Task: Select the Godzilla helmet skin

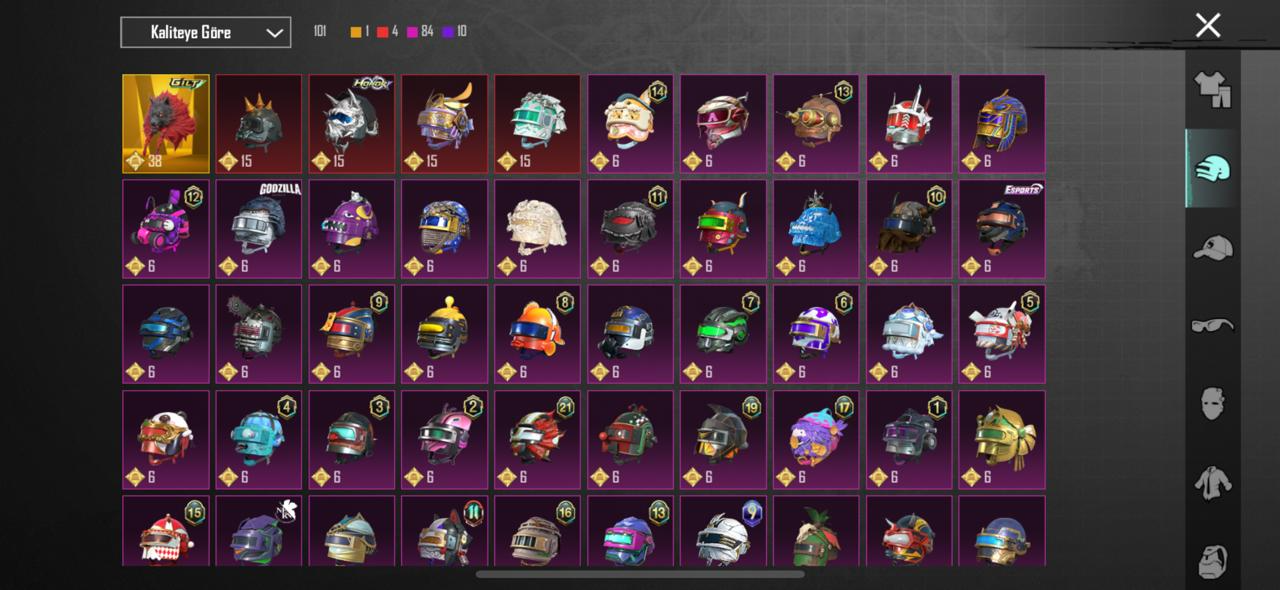Action: point(259,229)
